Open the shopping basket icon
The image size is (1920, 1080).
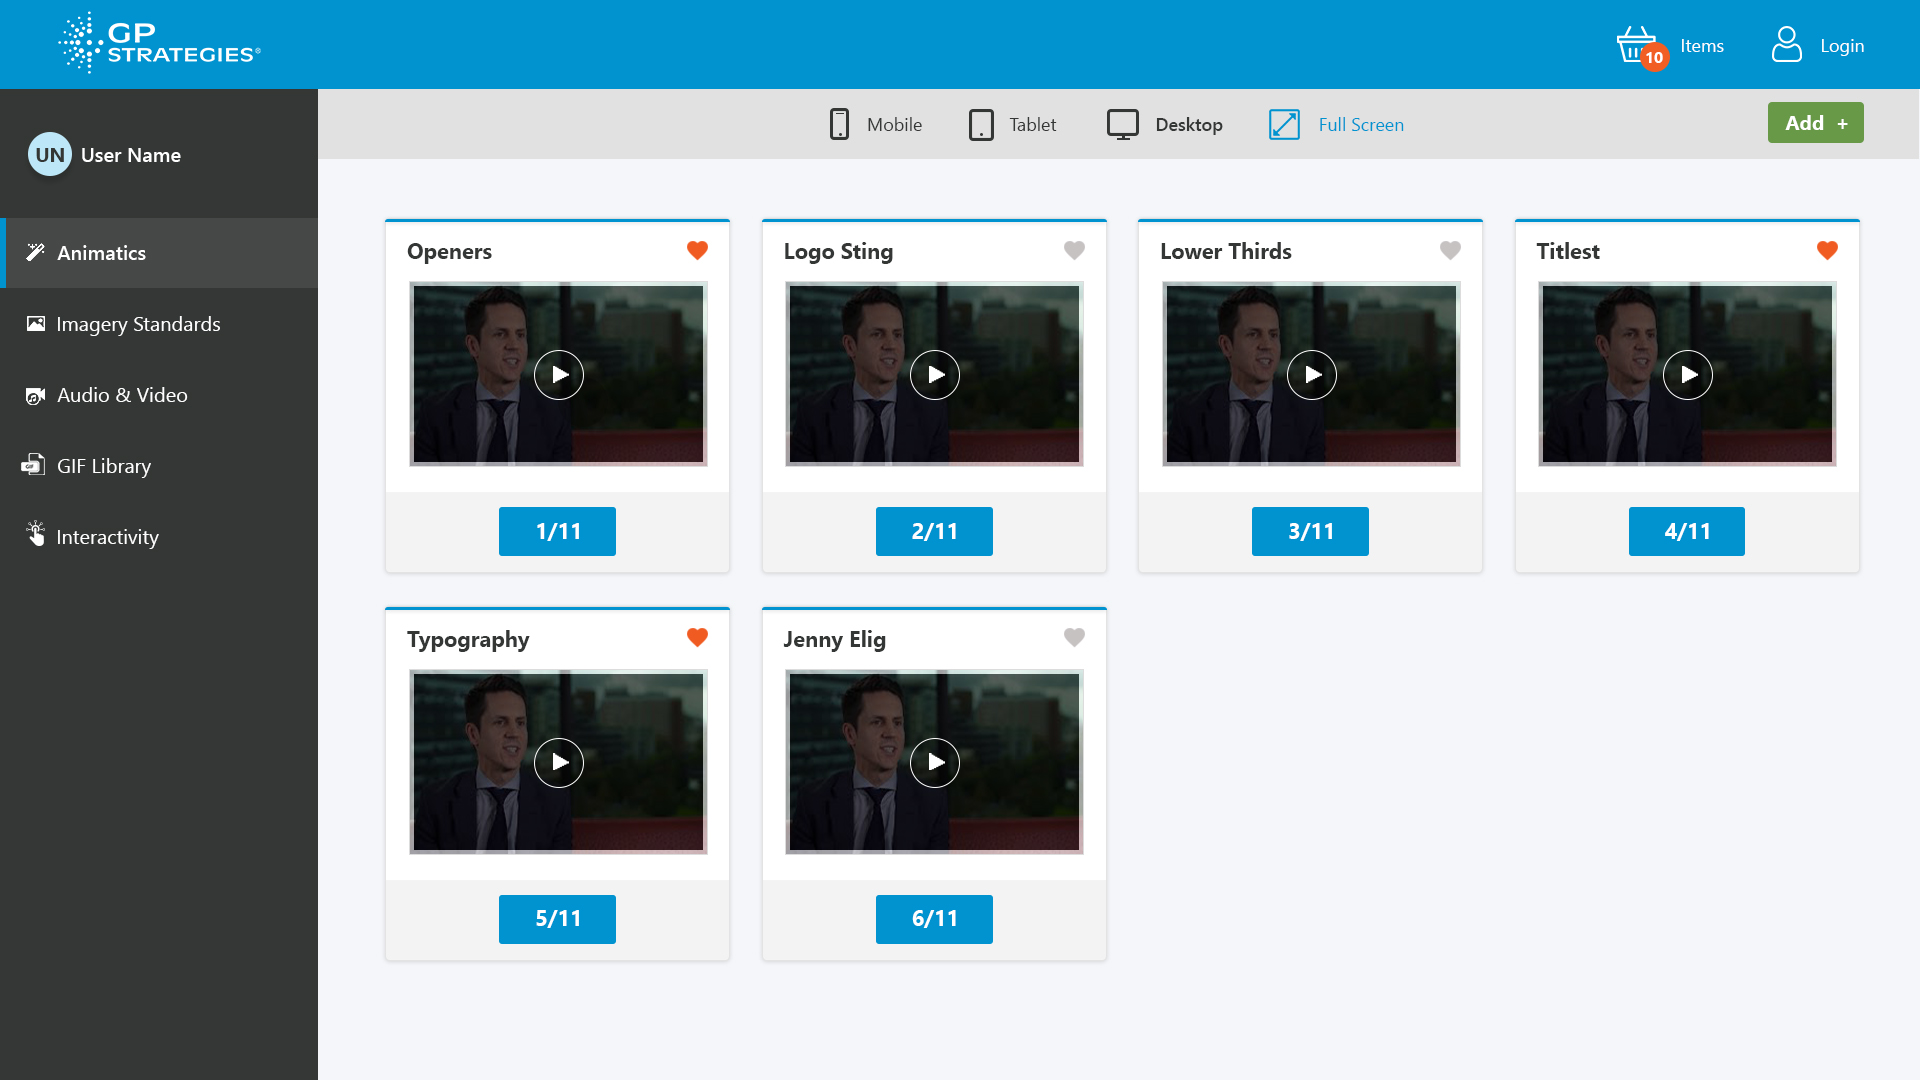pos(1636,45)
